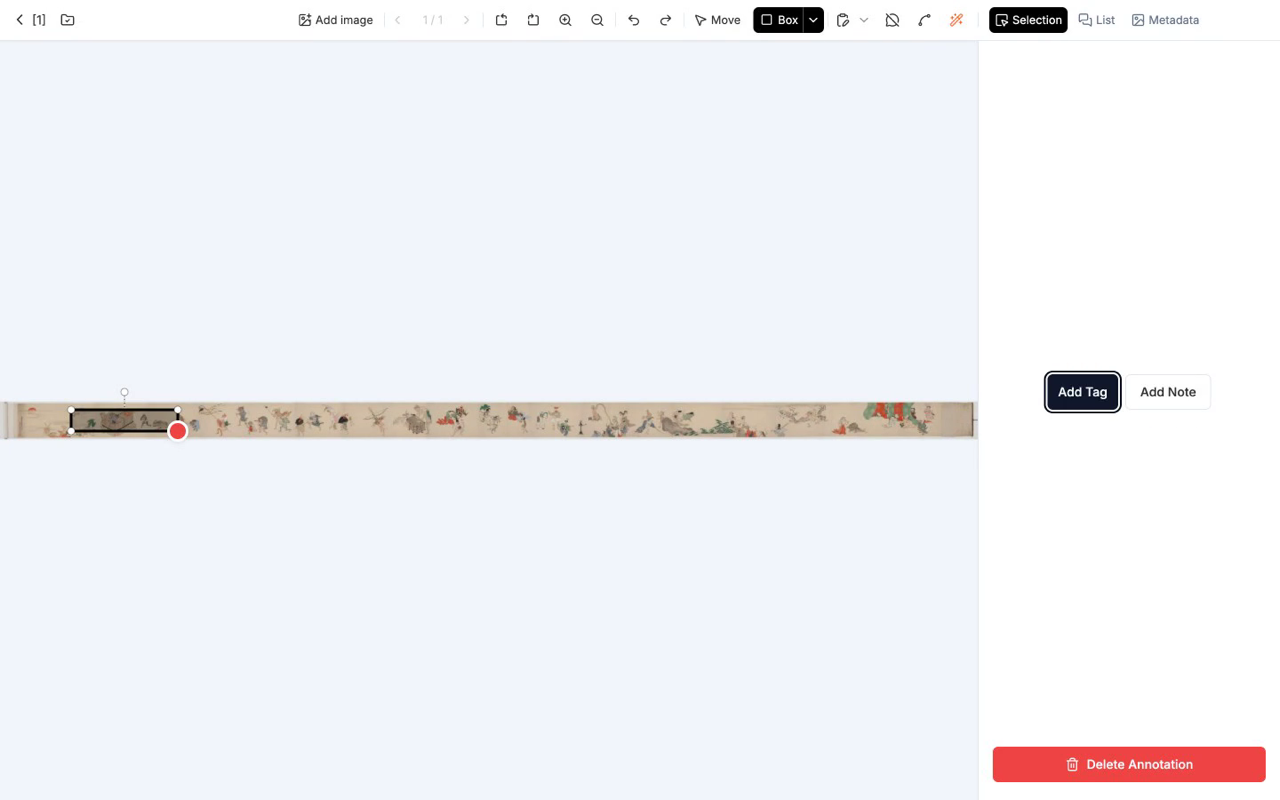Toggle annotation visibility off icon
Viewport: 1280px width, 800px height.
point(892,20)
